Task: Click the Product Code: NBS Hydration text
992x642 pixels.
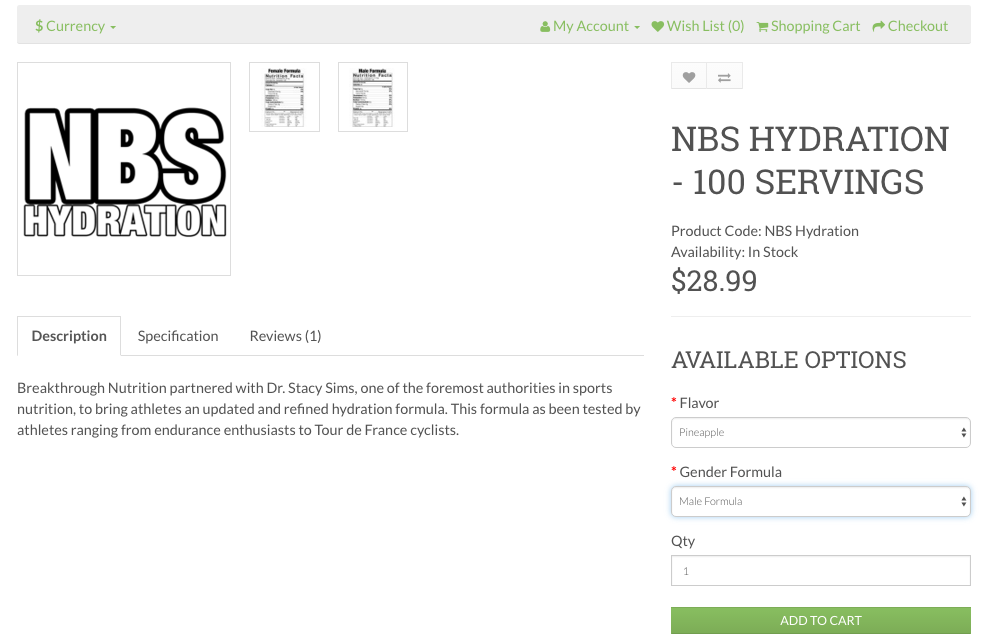Action: point(765,231)
